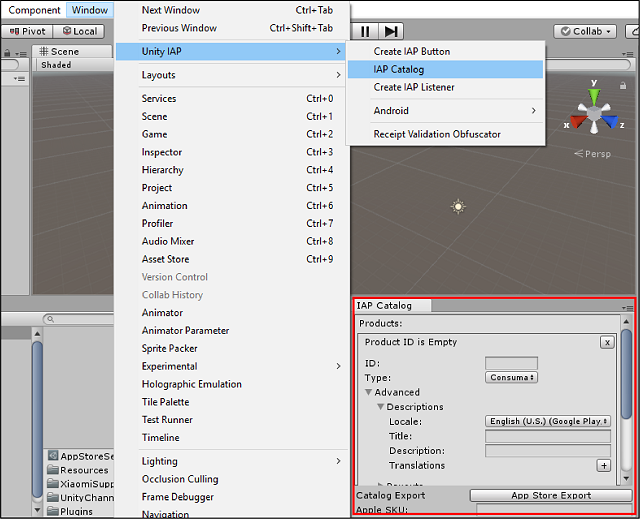This screenshot has width=640, height=519.
Task: Open Asset Store from Window menu
Action: coord(165,259)
